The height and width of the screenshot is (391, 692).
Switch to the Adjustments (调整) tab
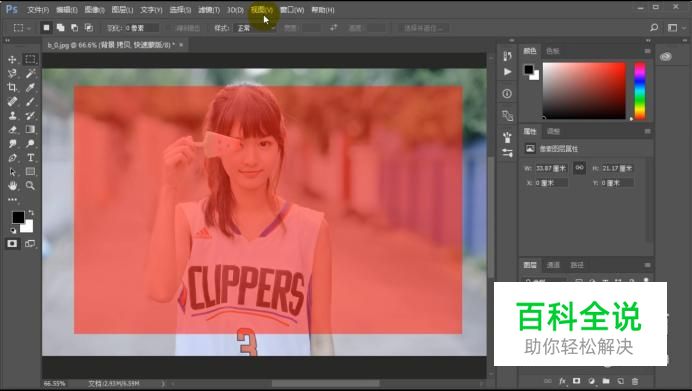553,132
